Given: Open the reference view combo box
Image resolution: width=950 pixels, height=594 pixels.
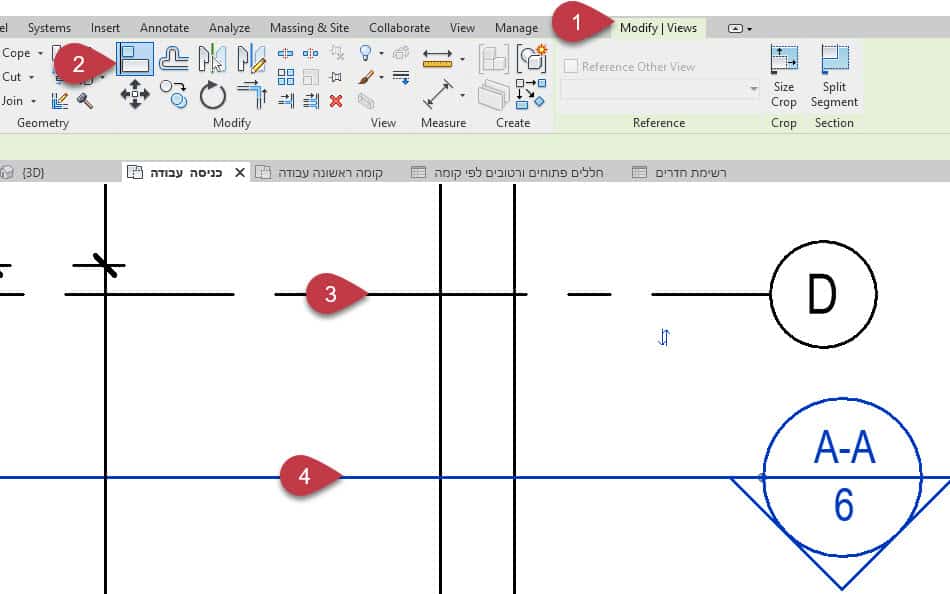Looking at the screenshot, I should coord(660,89).
